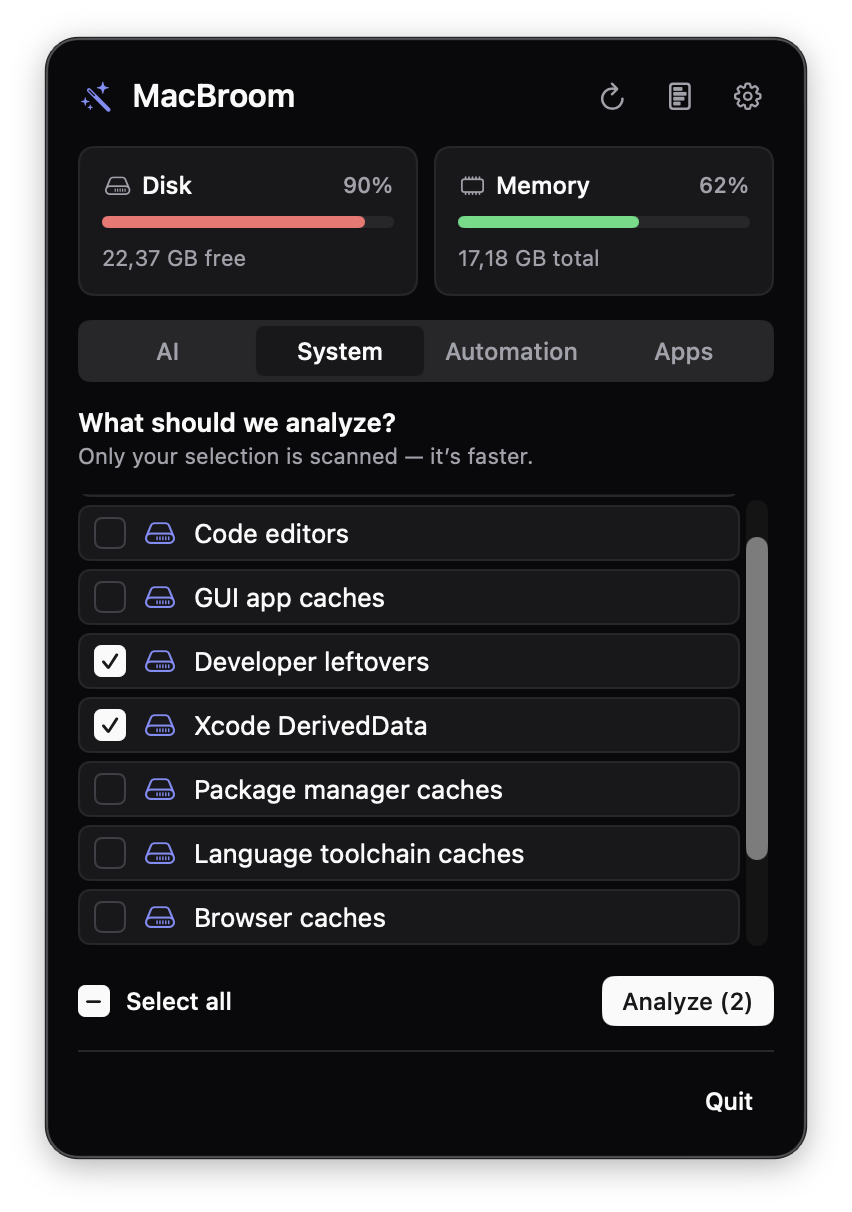Click the 'Select all' label text
The image size is (852, 1212).
click(179, 1001)
